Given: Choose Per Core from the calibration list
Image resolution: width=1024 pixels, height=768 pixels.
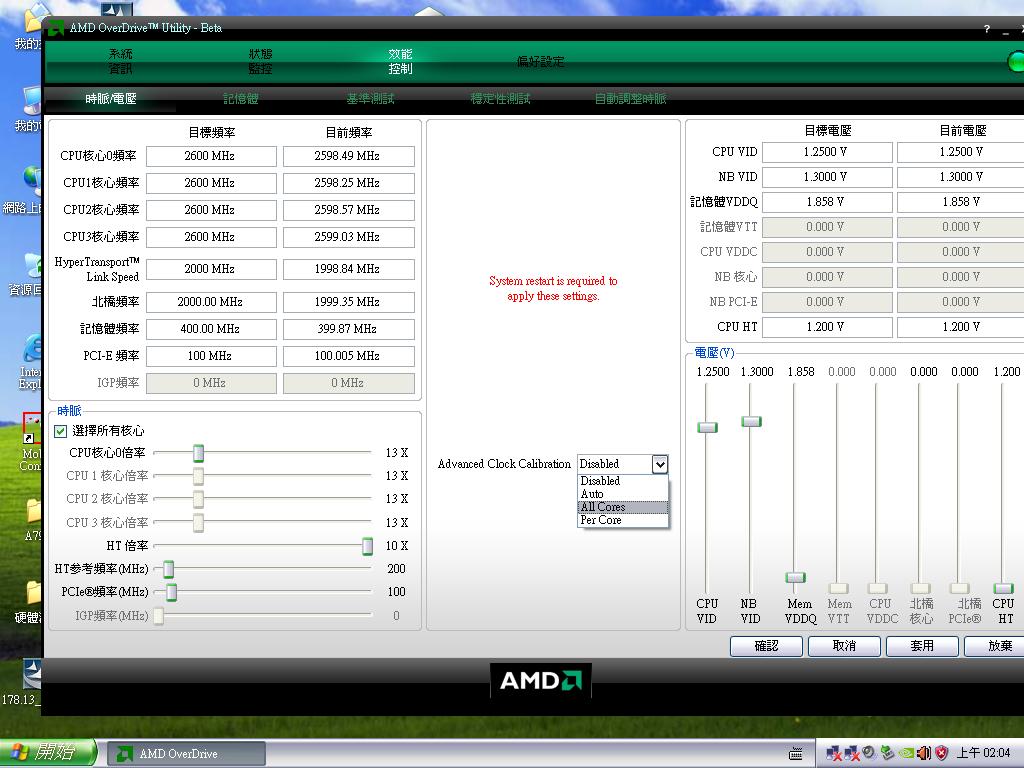Looking at the screenshot, I should pyautogui.click(x=622, y=520).
